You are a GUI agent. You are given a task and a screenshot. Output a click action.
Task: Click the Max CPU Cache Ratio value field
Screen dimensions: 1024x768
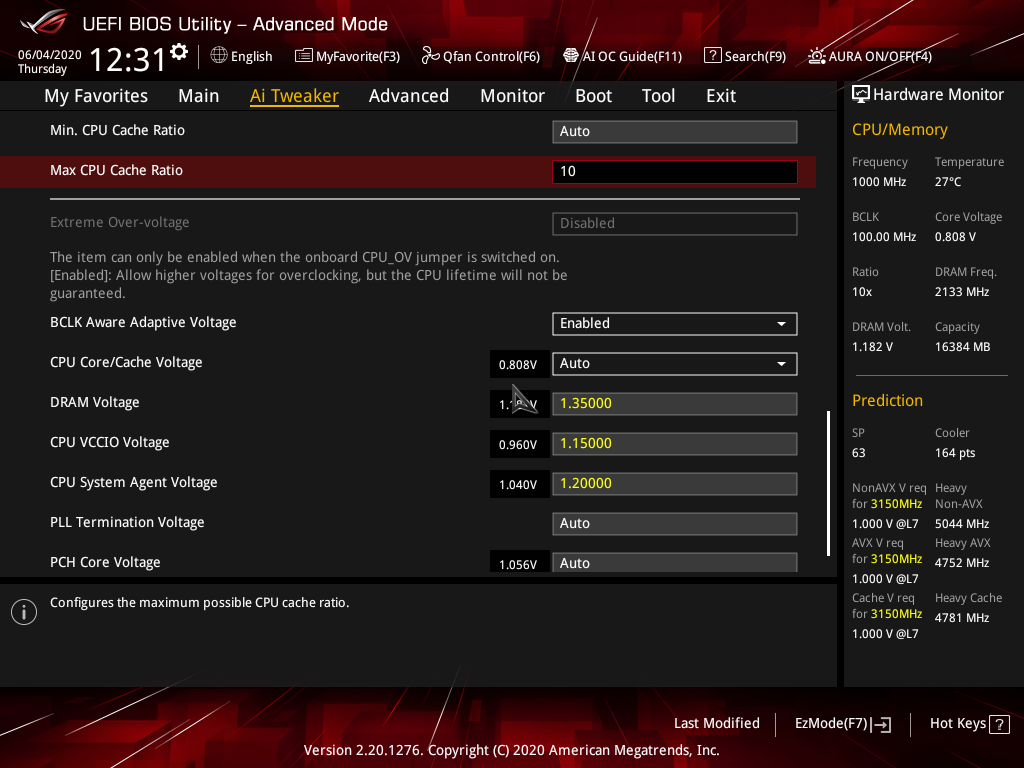pos(674,171)
